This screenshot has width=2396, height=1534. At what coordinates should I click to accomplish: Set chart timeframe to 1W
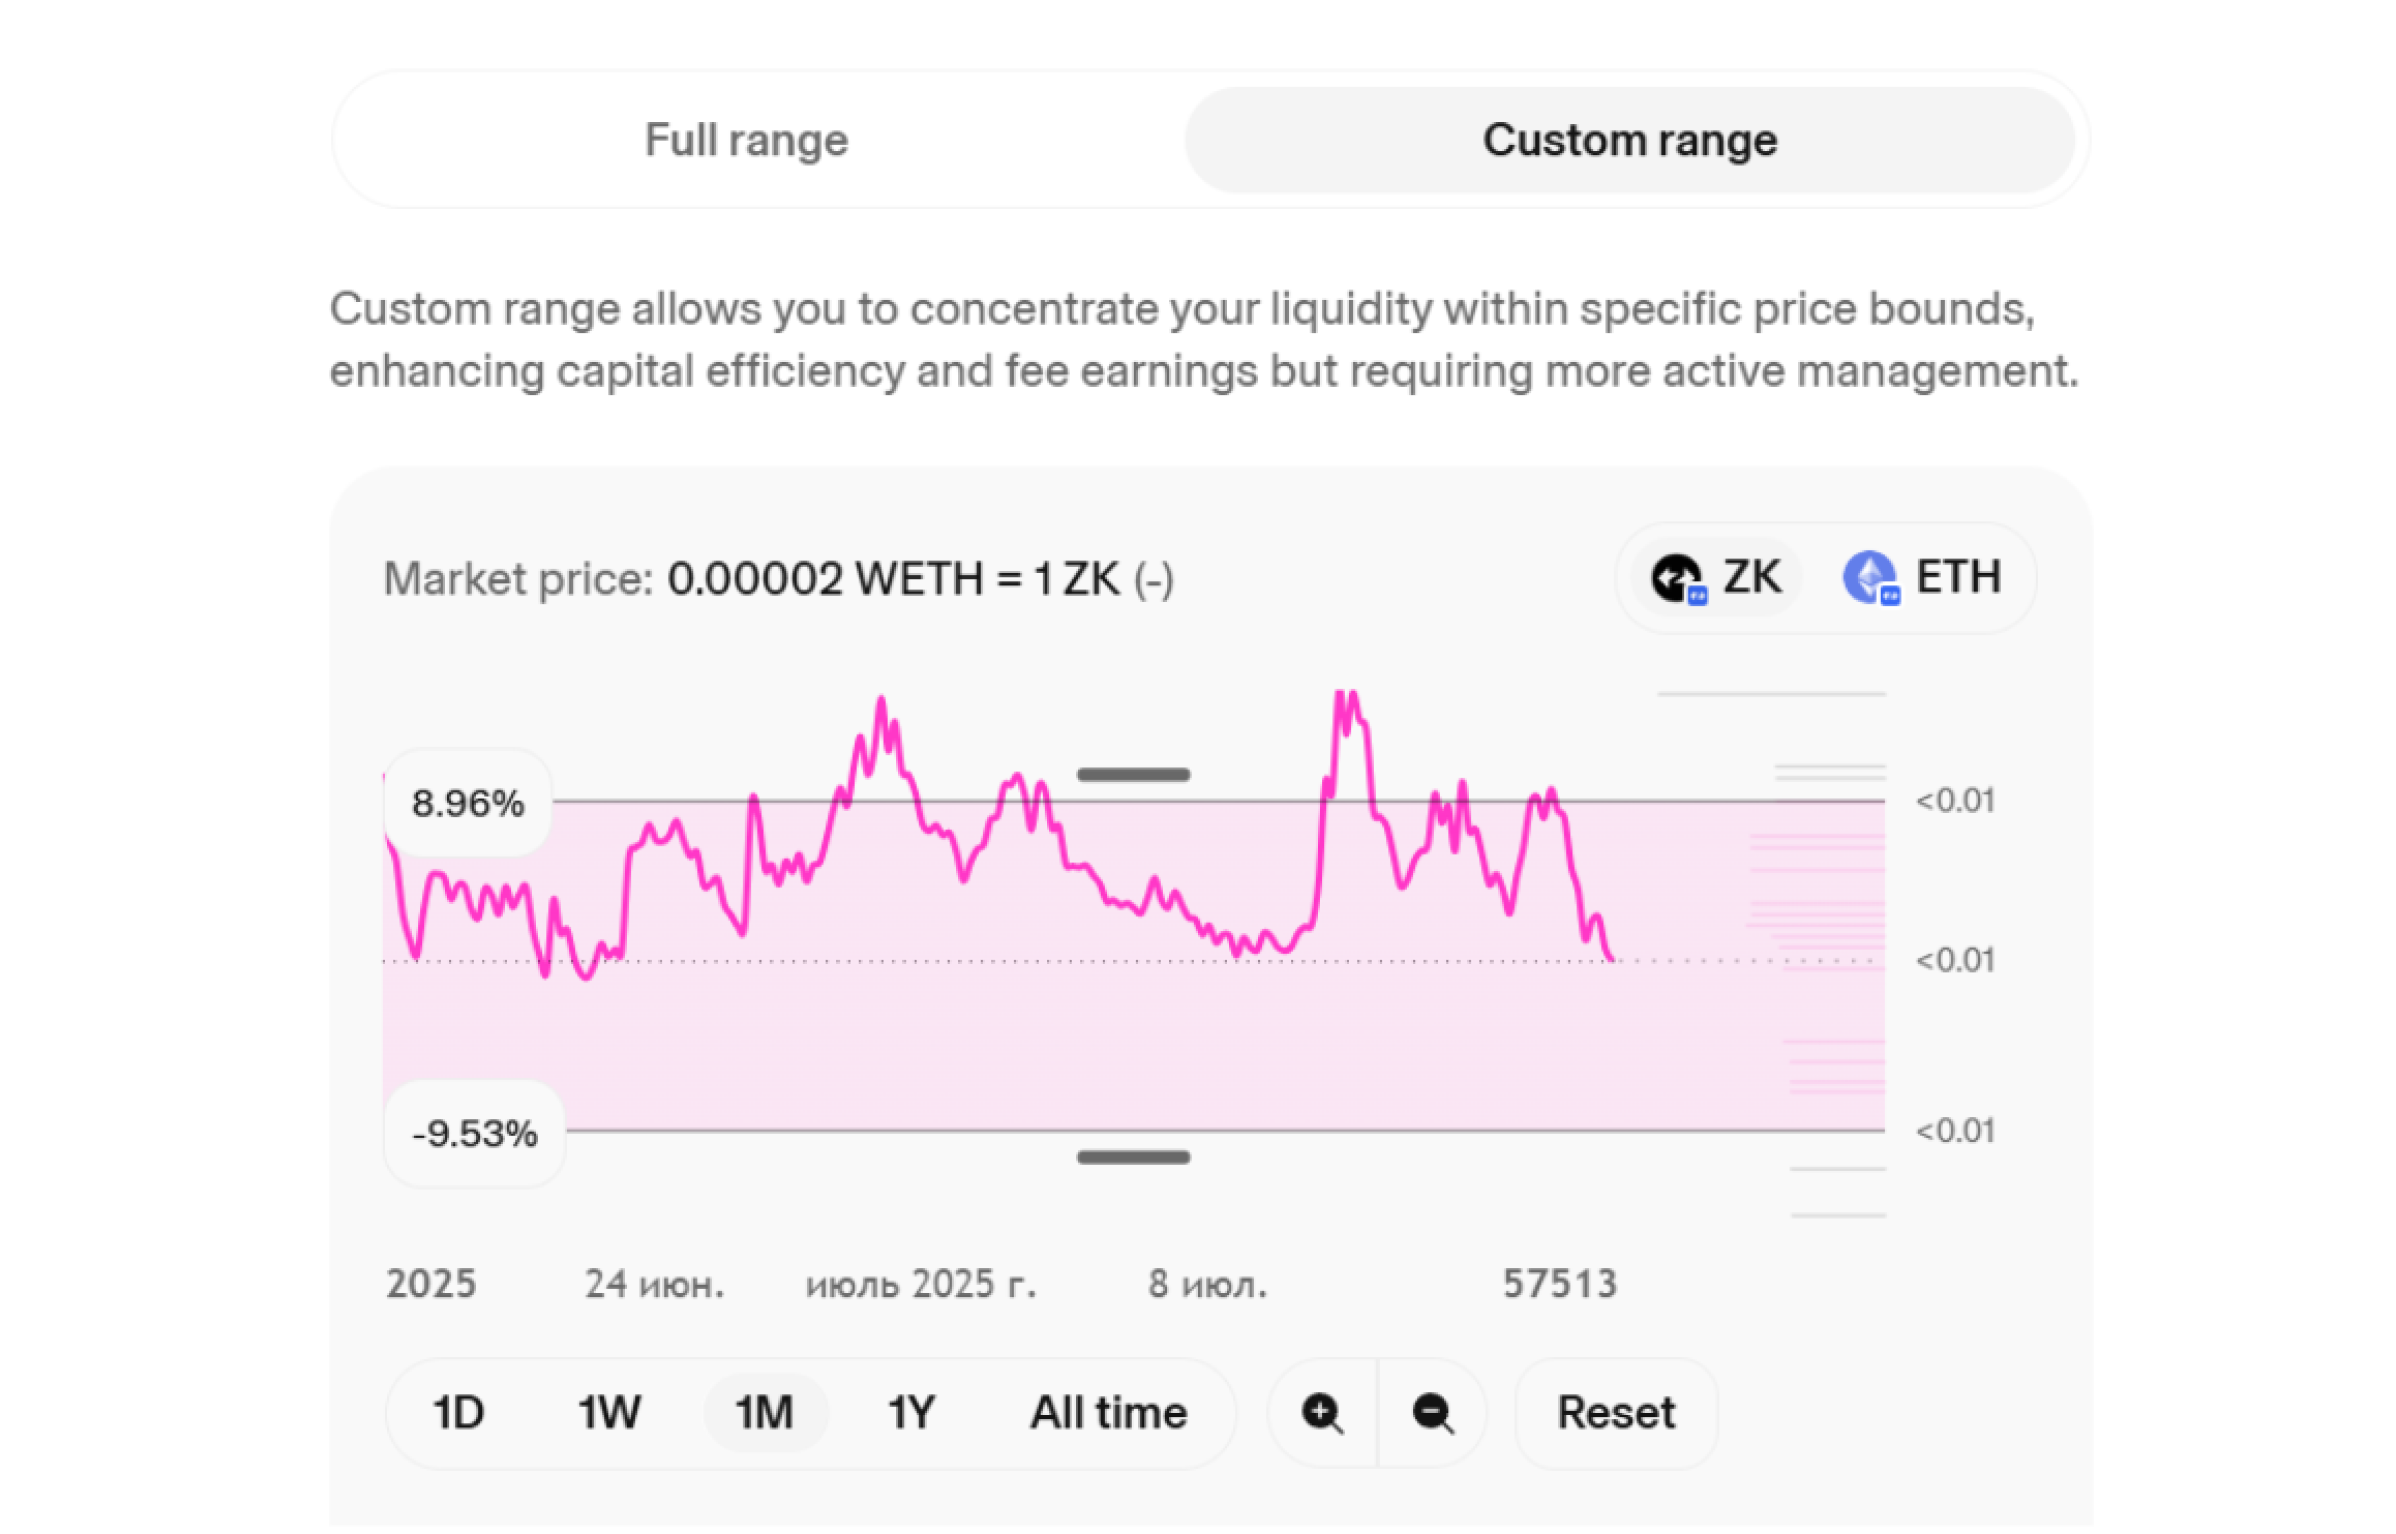click(x=609, y=1413)
